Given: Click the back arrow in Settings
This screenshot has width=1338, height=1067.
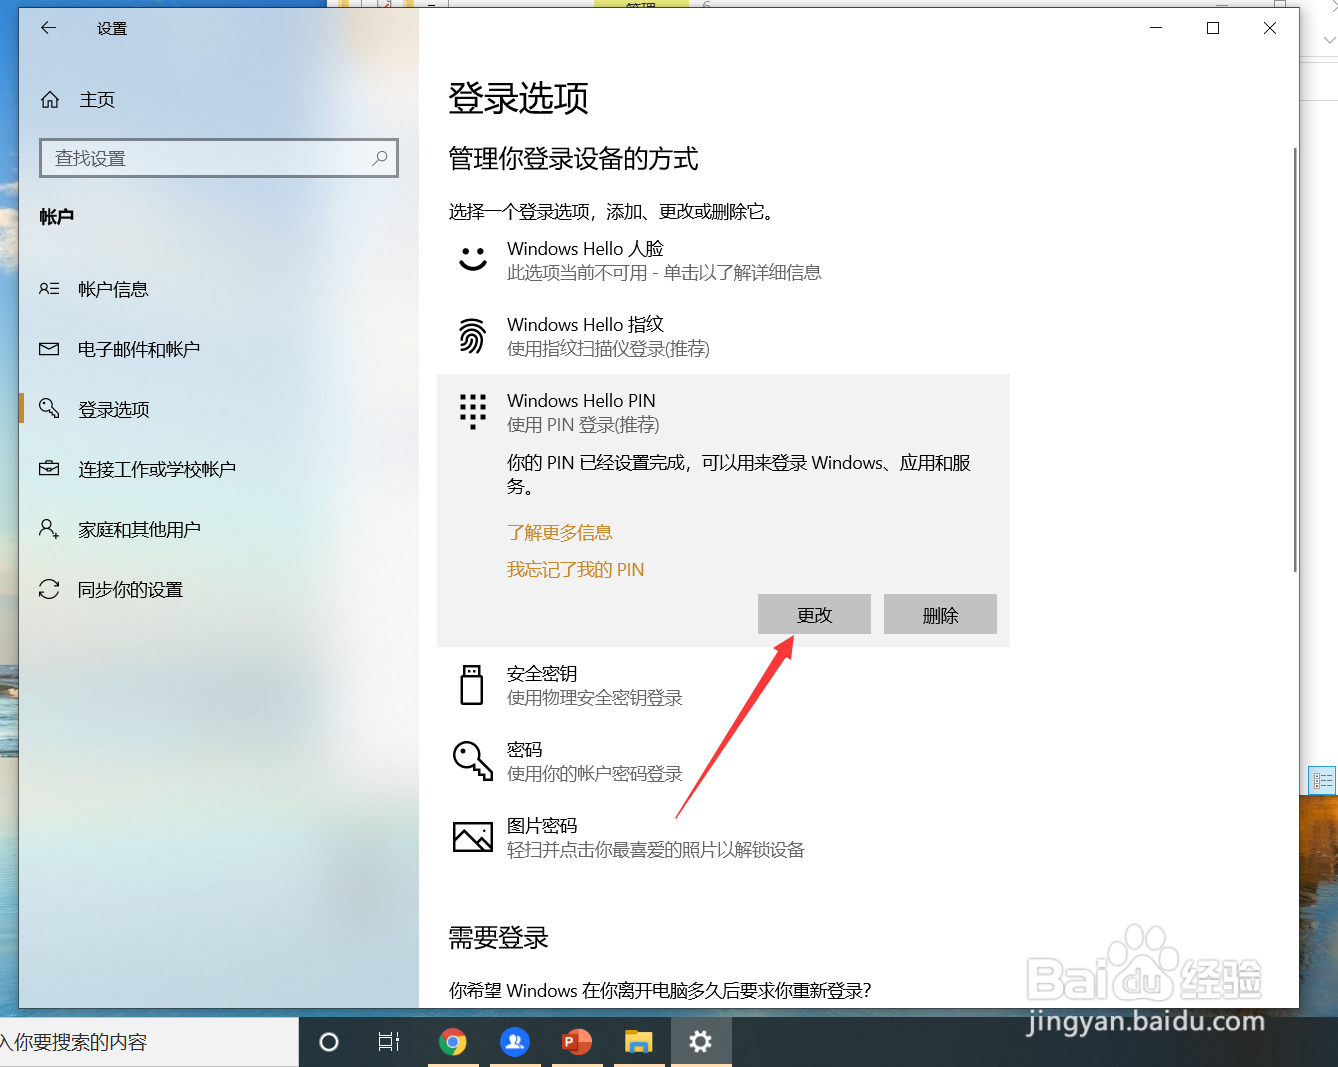Looking at the screenshot, I should (x=48, y=28).
